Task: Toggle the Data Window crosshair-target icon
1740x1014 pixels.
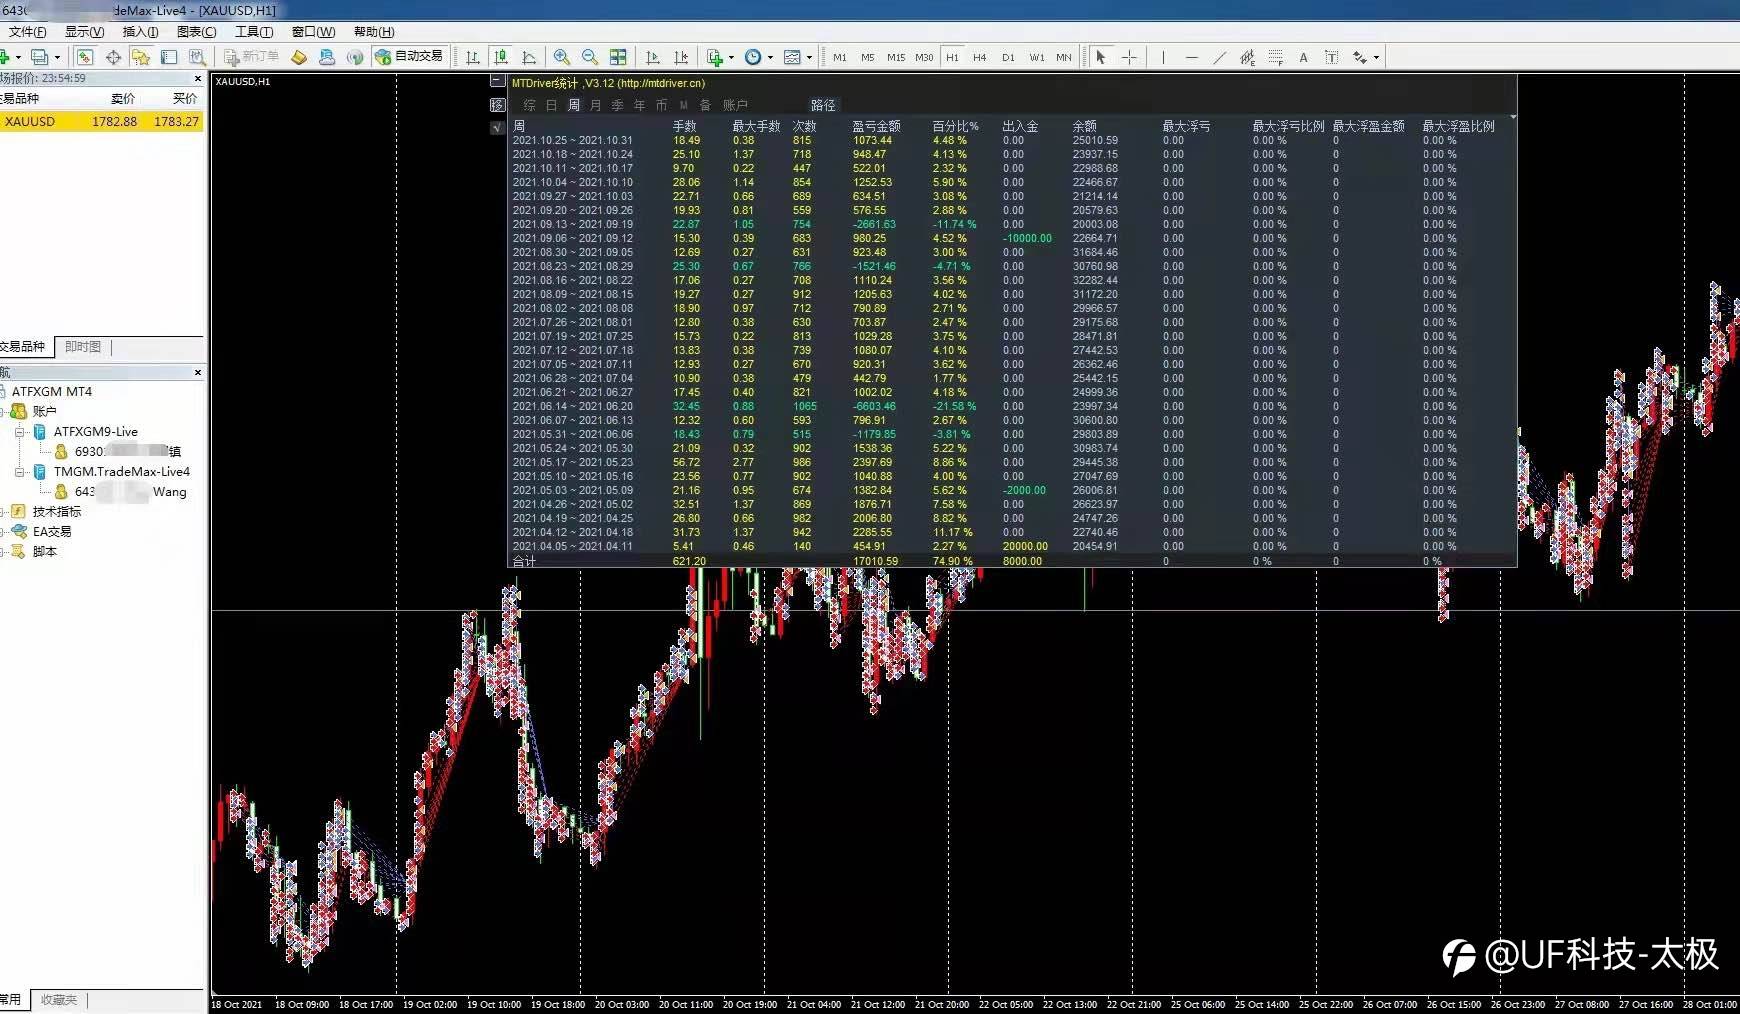Action: pos(113,57)
